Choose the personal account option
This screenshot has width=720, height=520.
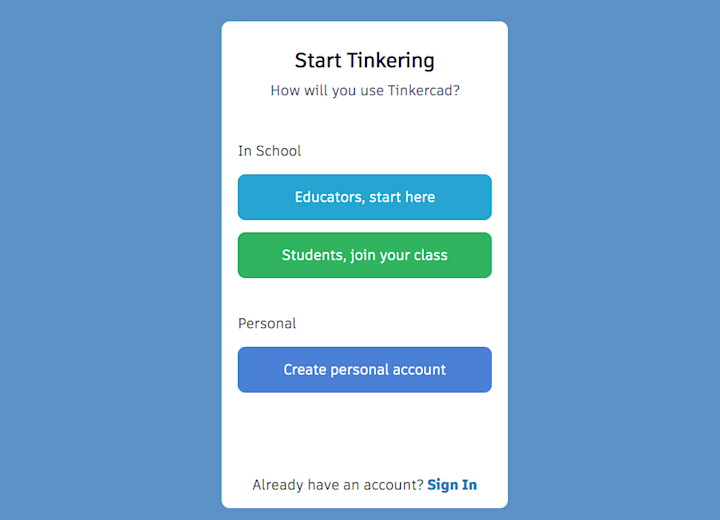pos(364,369)
